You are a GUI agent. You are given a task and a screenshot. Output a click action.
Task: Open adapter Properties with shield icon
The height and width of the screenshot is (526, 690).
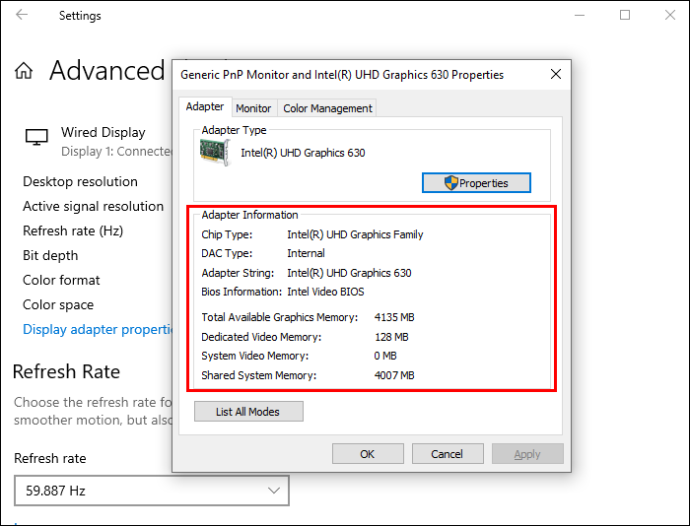[476, 183]
